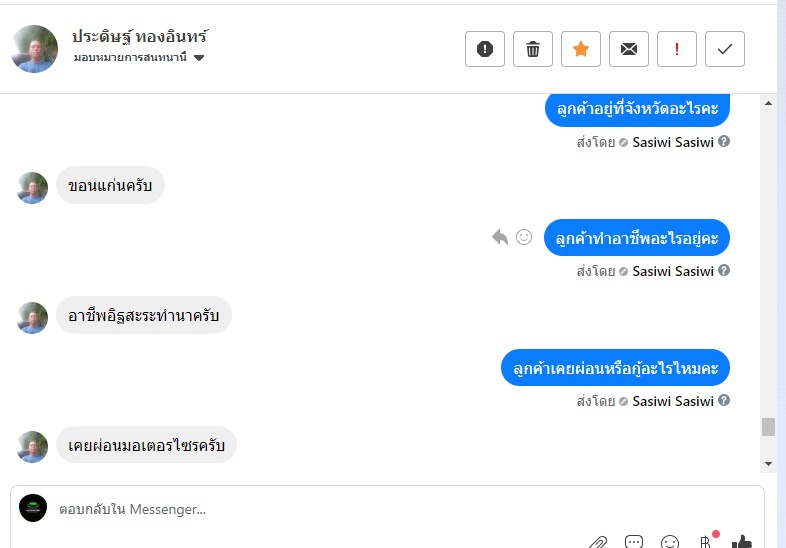Attach a file with the paperclip icon
Viewport: 786px width, 548px height.
[597, 542]
